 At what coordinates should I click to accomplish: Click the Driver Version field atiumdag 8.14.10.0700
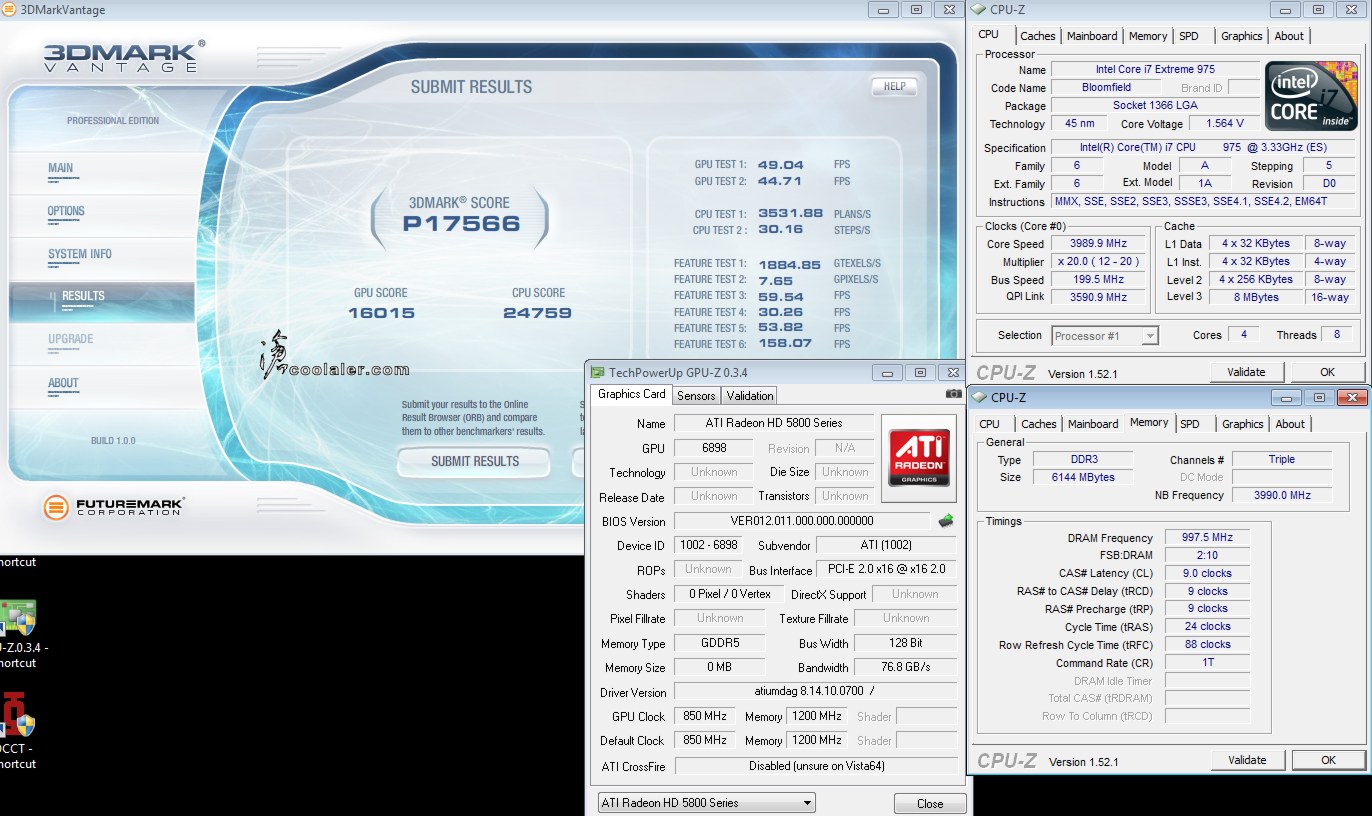815,692
